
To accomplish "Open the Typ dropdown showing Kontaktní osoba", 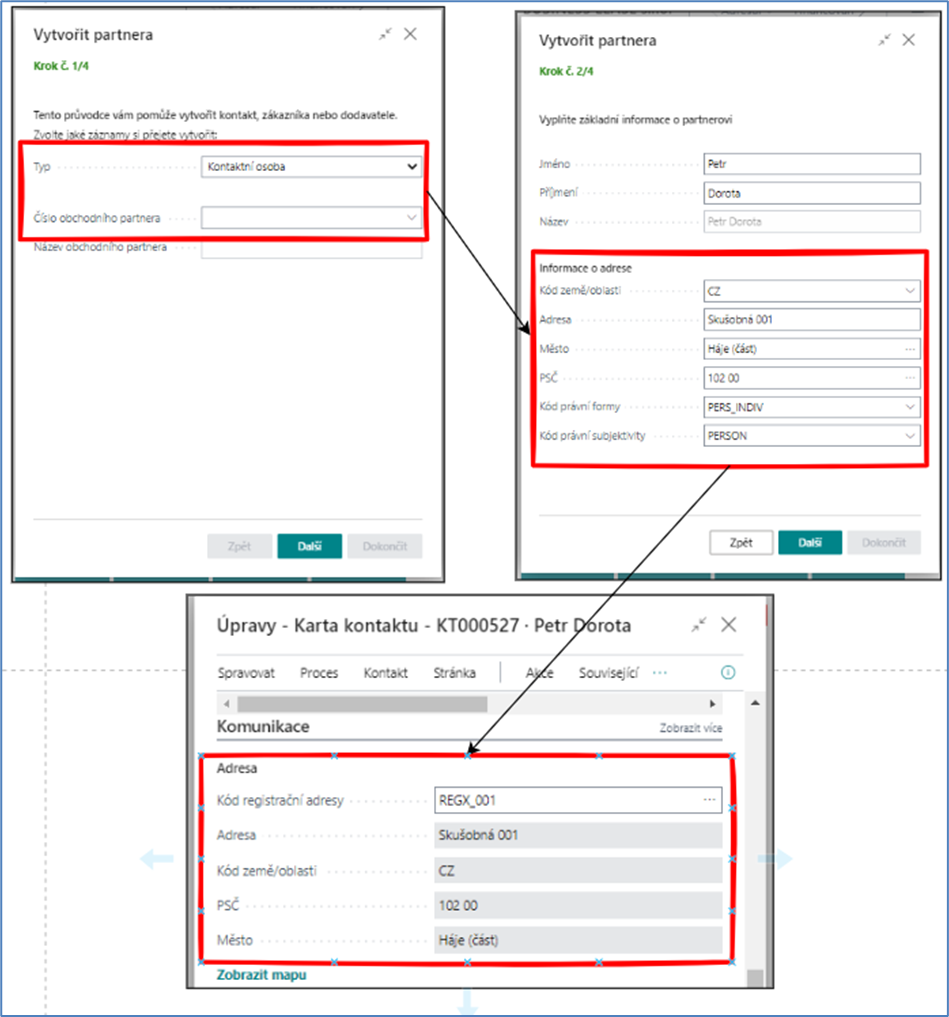I will [311, 167].
